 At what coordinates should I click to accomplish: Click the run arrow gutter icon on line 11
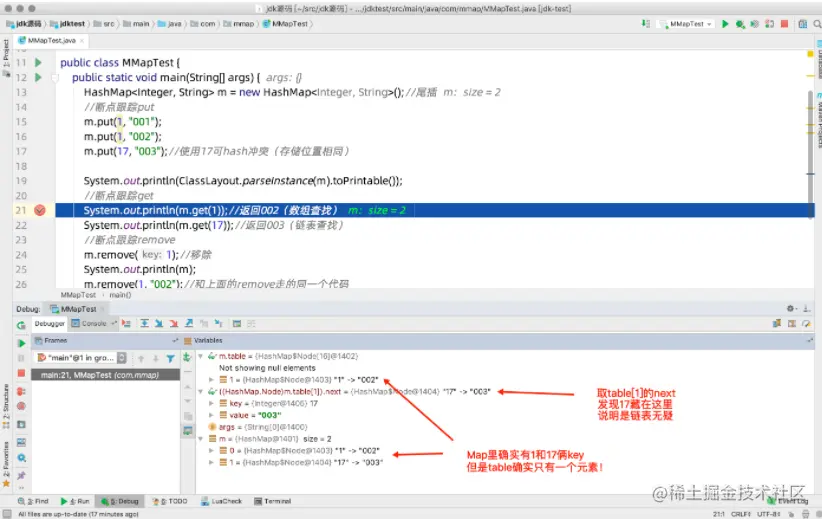[38, 62]
